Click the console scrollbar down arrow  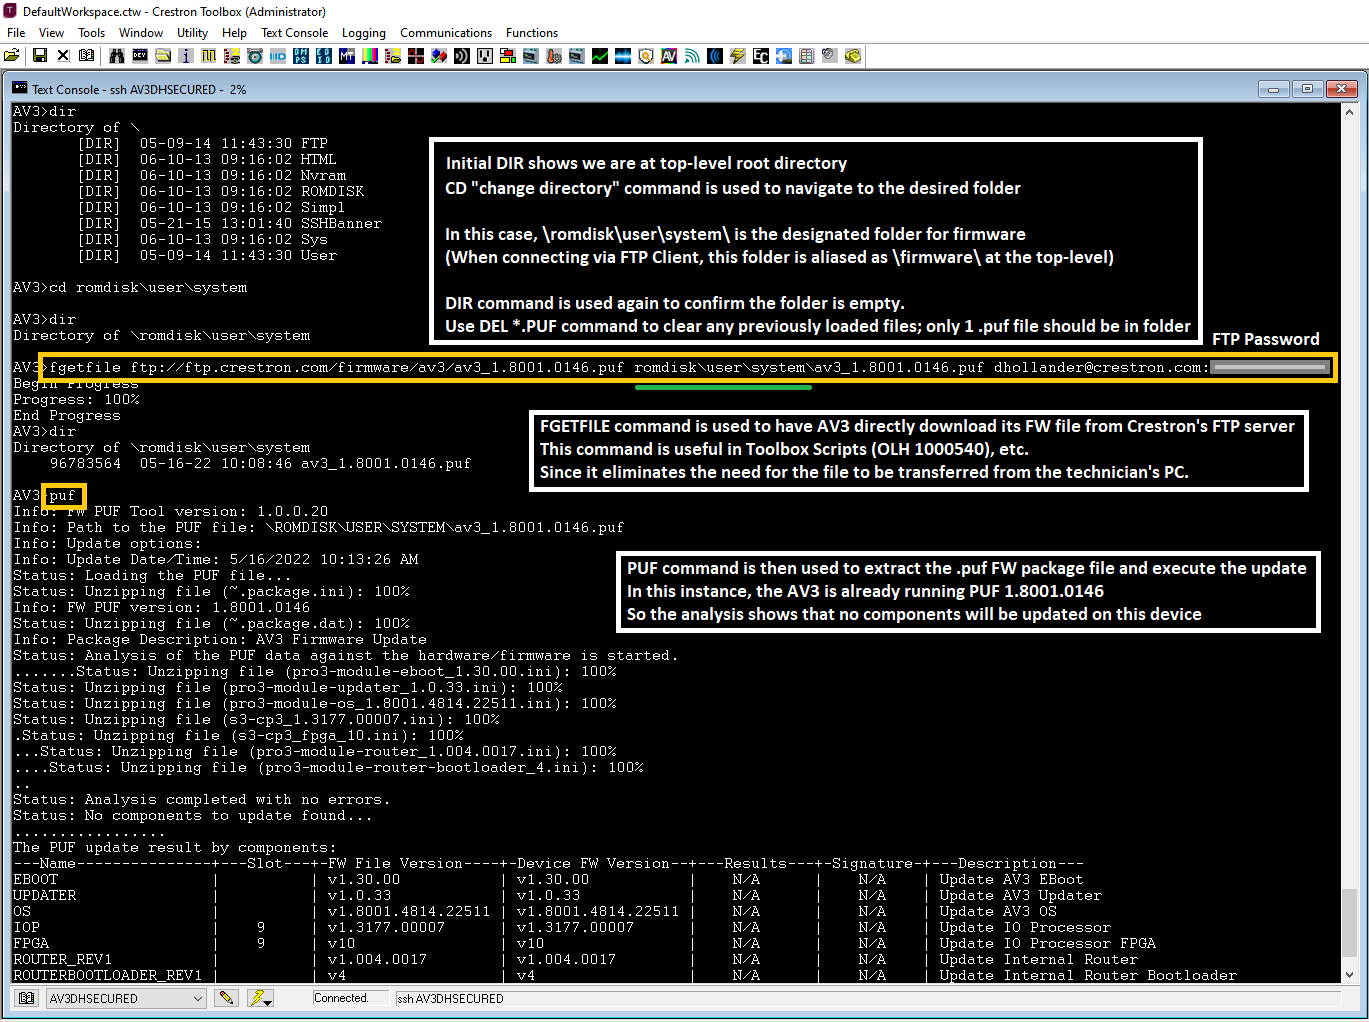[1349, 974]
